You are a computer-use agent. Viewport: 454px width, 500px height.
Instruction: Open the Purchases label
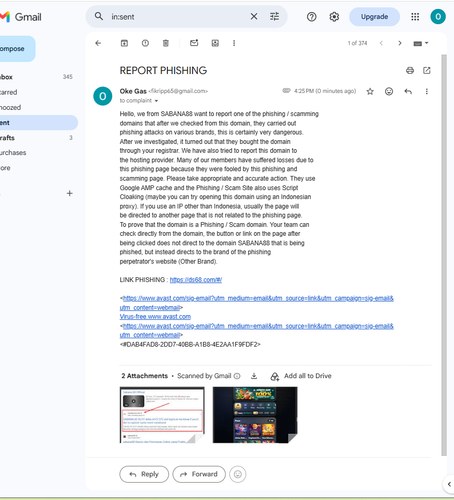tap(38, 153)
